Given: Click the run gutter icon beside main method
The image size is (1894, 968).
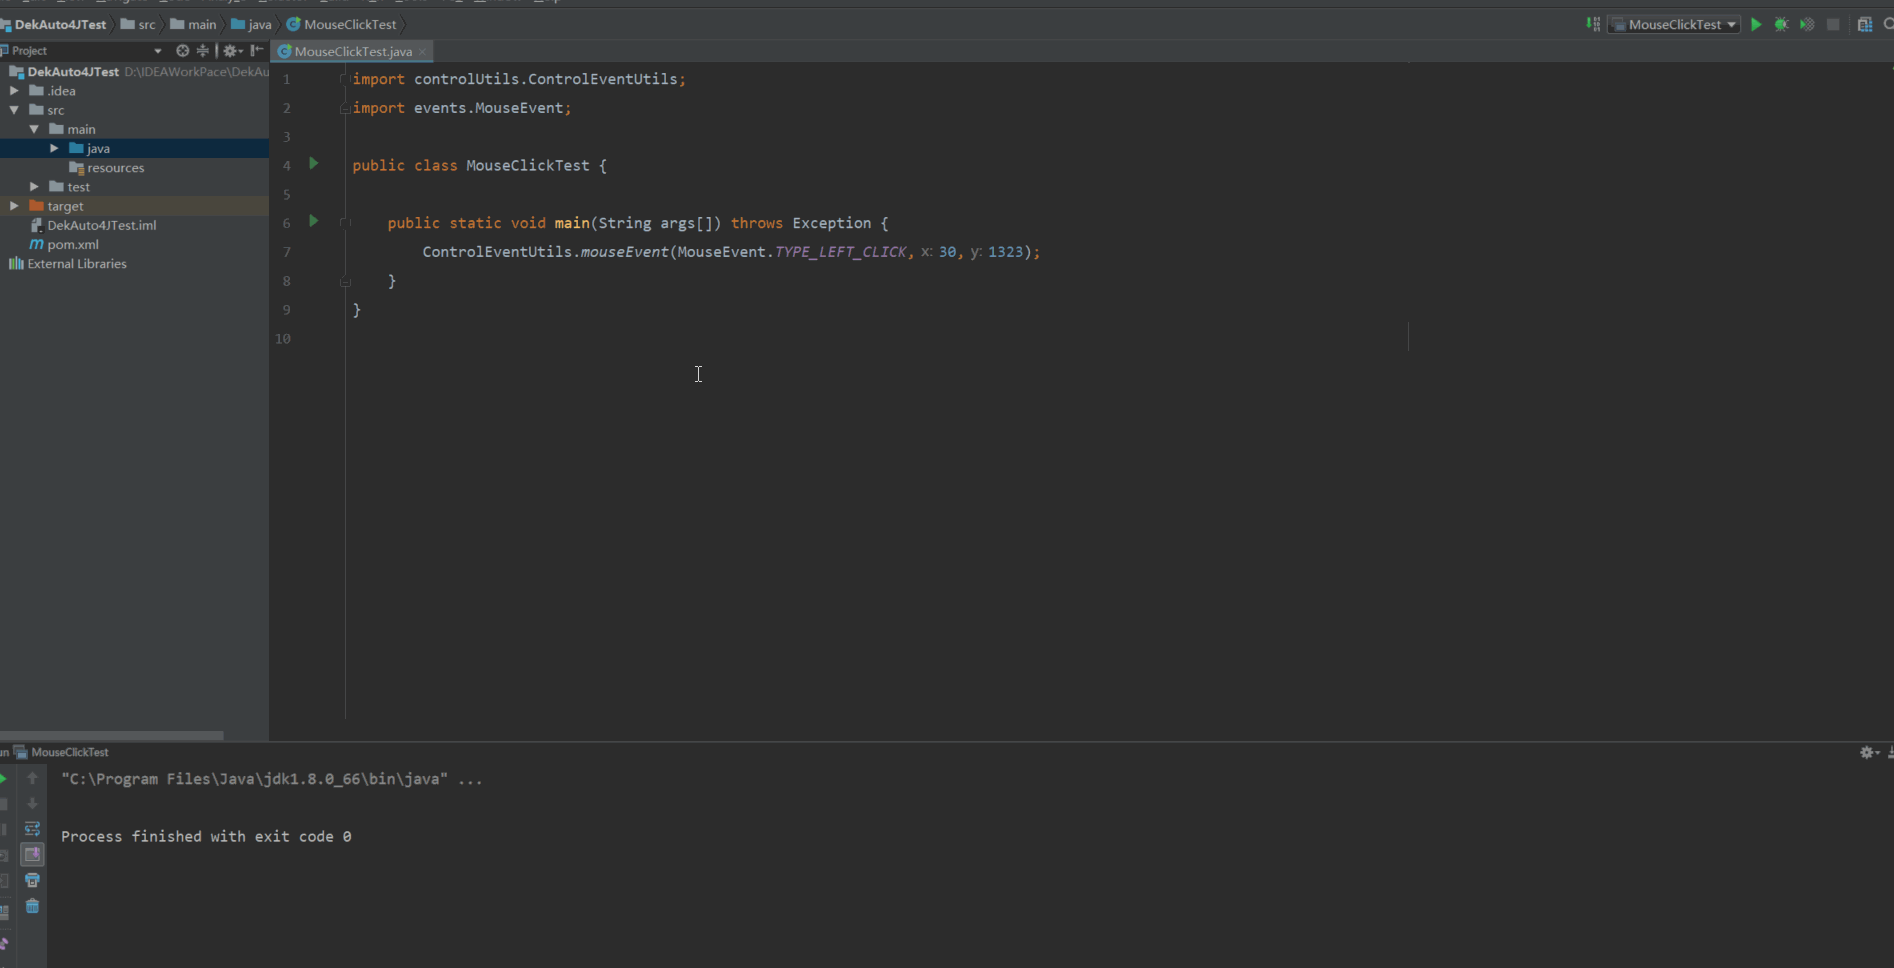Looking at the screenshot, I should click(313, 221).
